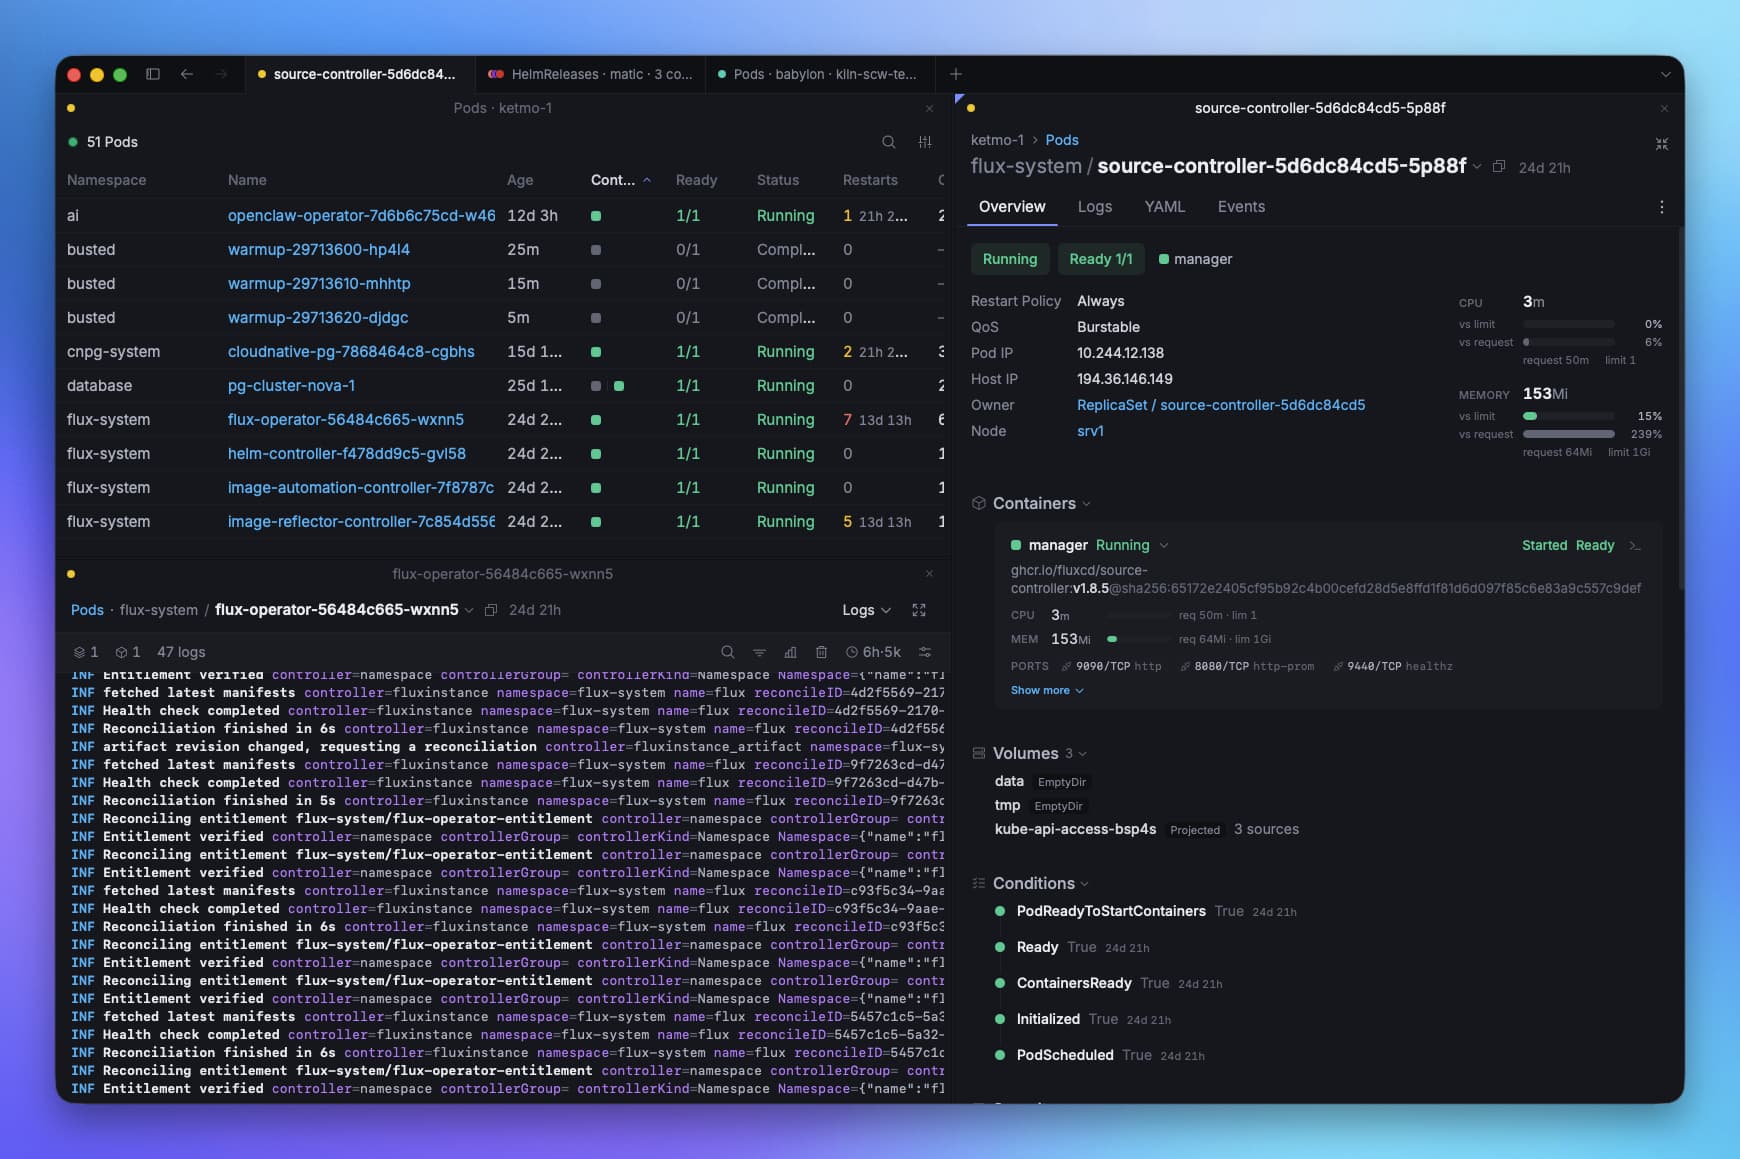Close the Pods ketmo-1 pane
The image size is (1740, 1159).
coord(930,108)
